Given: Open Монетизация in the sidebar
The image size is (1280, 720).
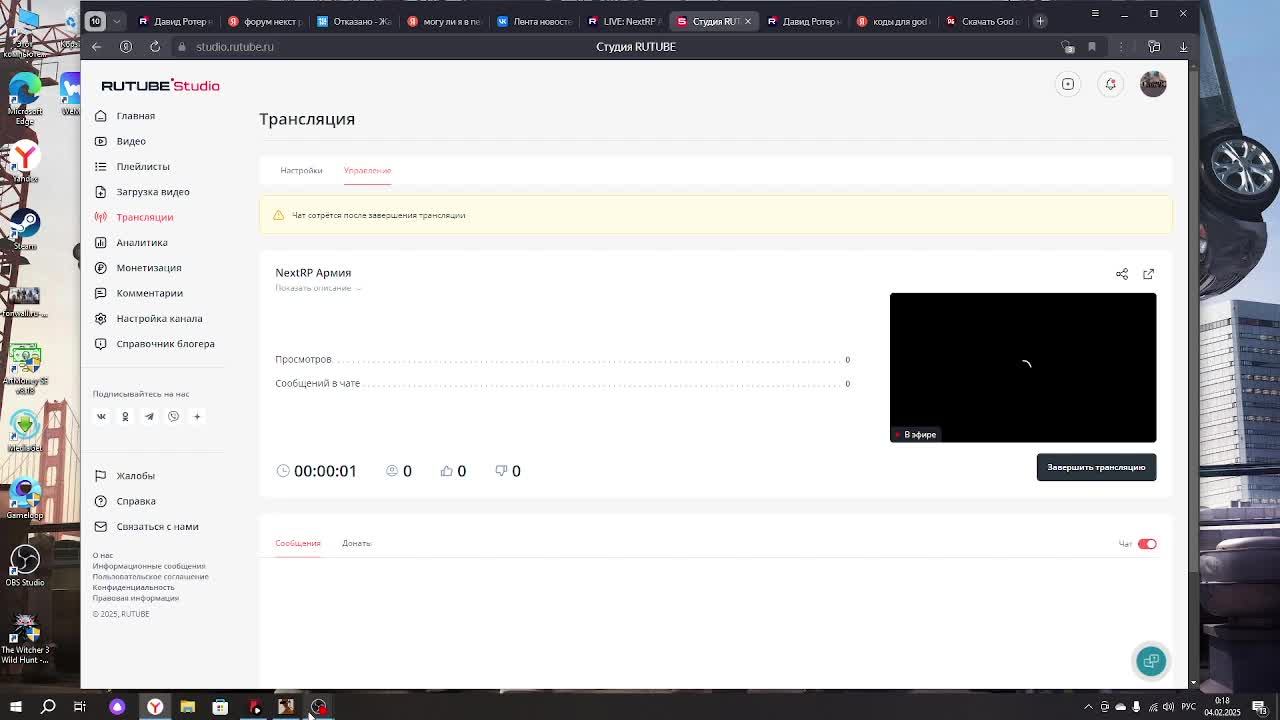Looking at the screenshot, I should pyautogui.click(x=149, y=268).
